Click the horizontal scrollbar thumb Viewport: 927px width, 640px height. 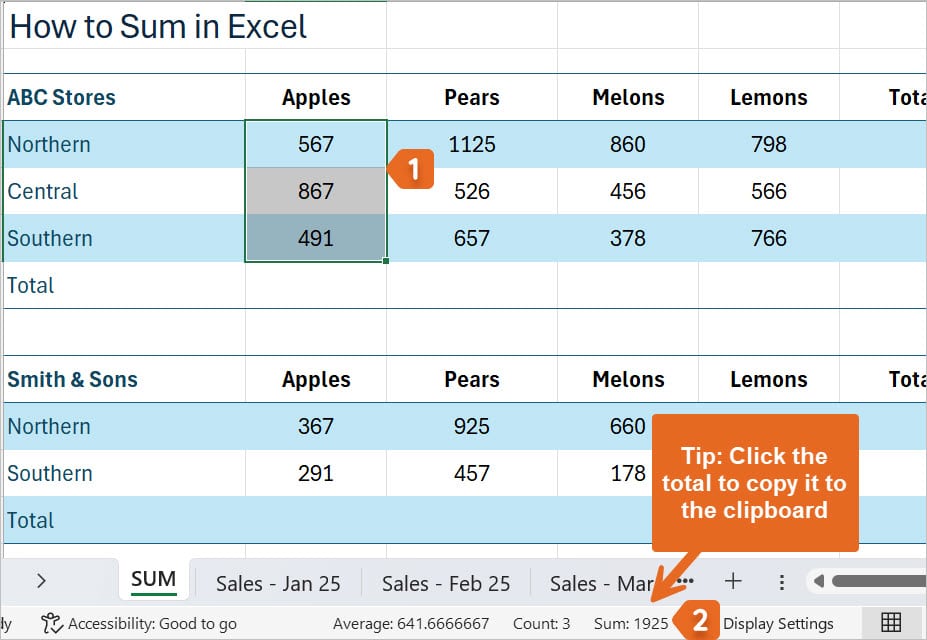(880, 582)
